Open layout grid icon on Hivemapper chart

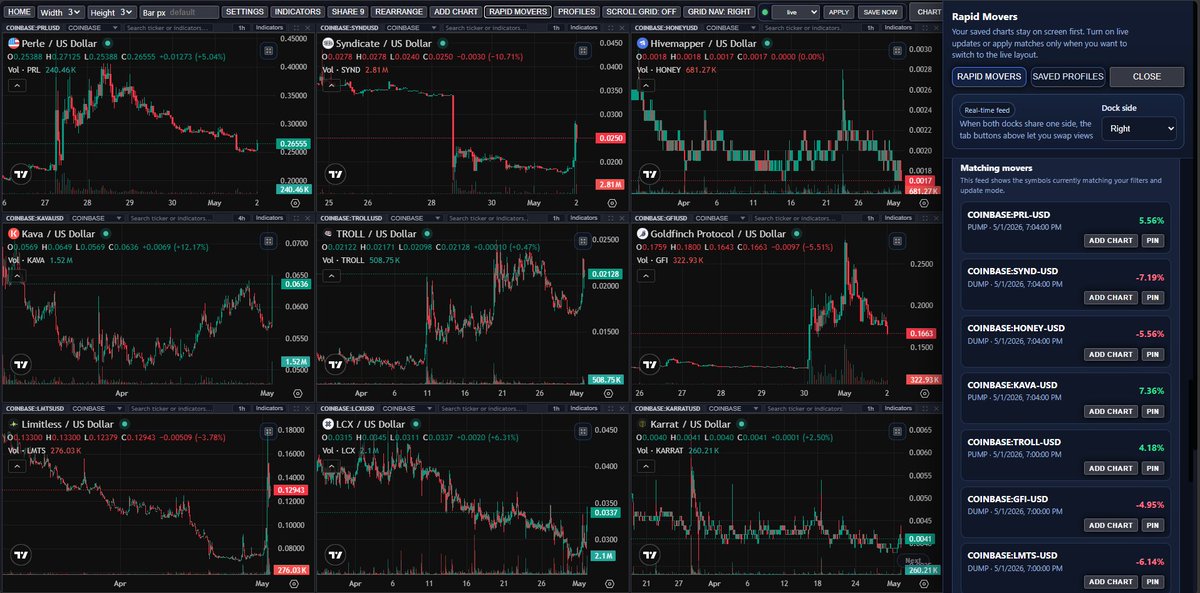point(896,50)
